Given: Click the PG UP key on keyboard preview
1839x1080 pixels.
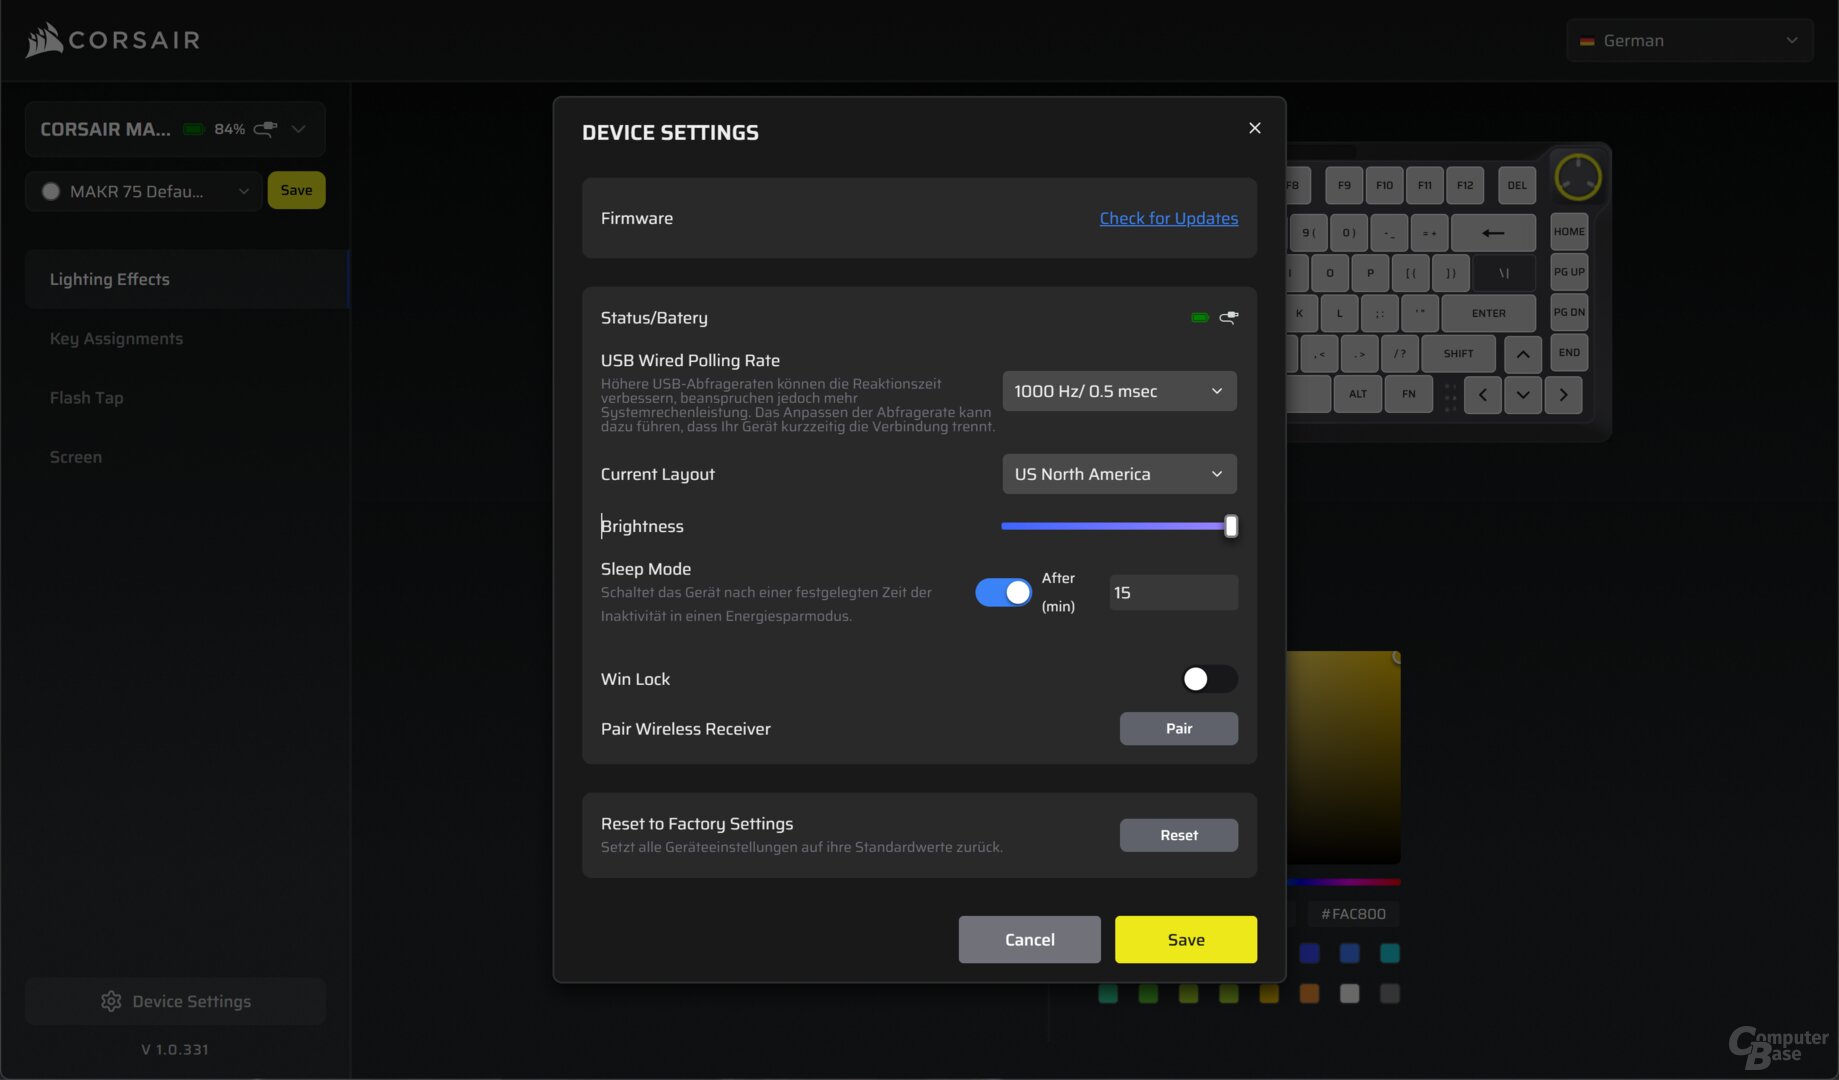Looking at the screenshot, I should point(1569,272).
